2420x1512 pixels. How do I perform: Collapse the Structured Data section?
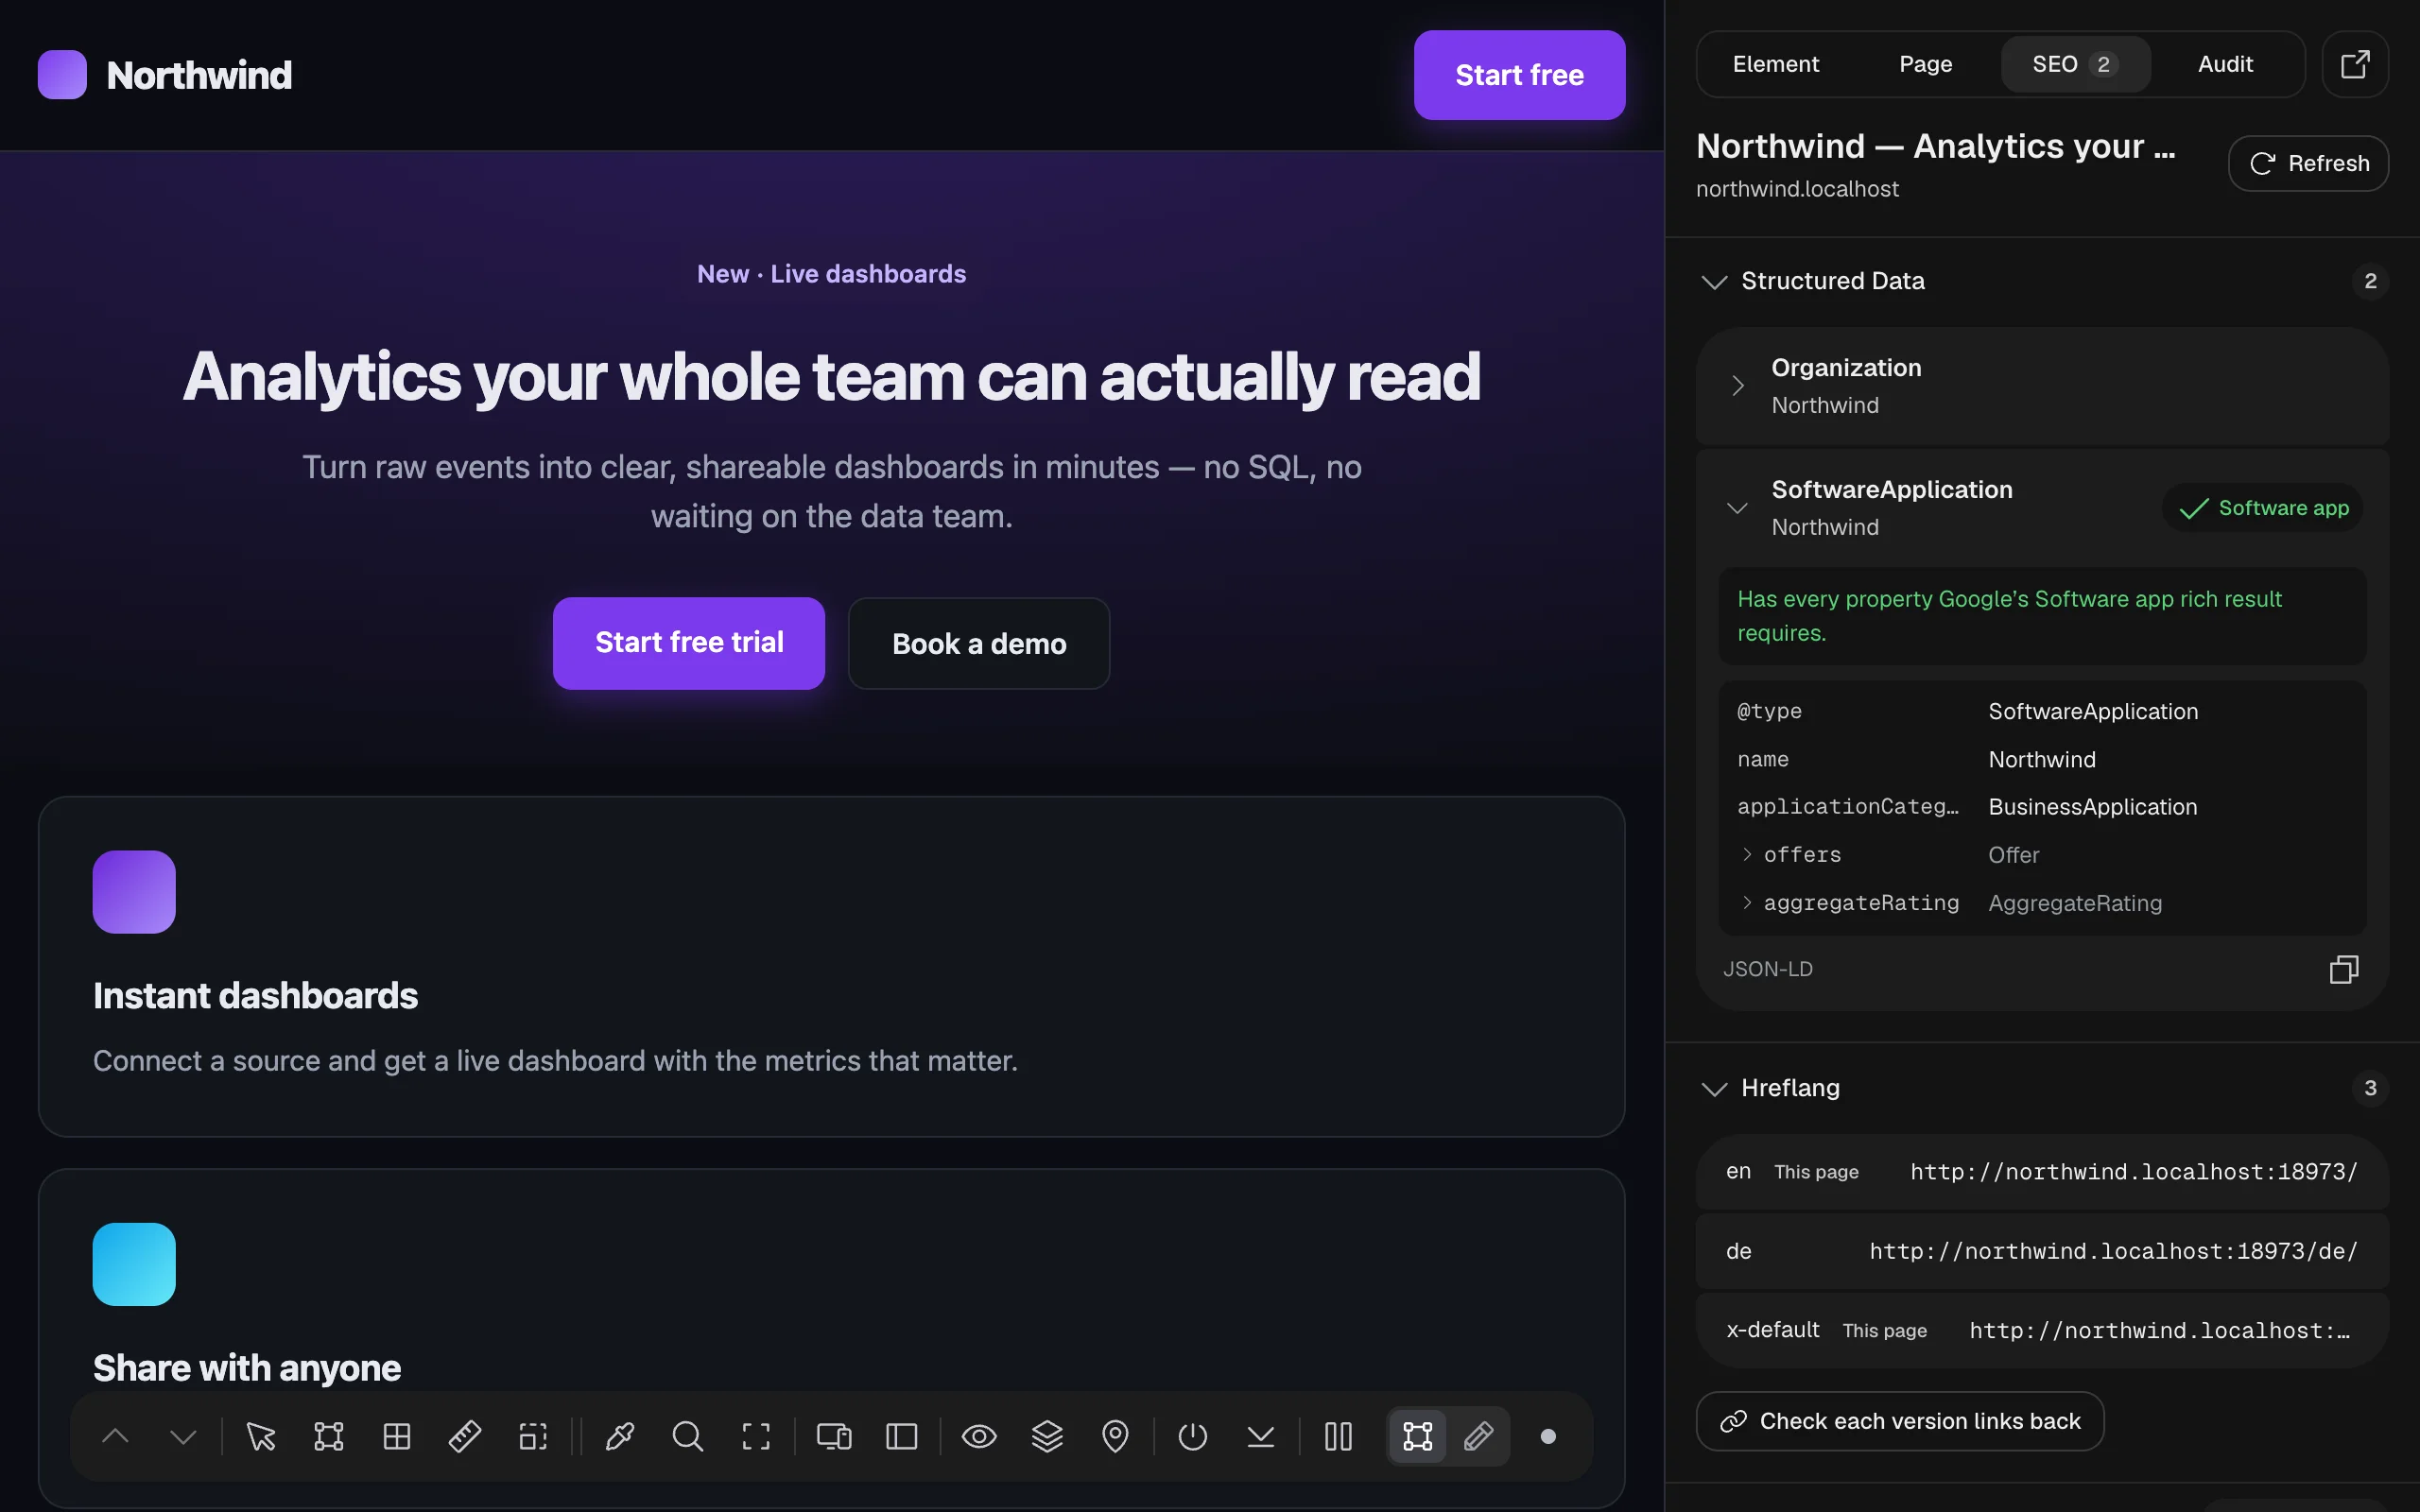pos(2043,281)
